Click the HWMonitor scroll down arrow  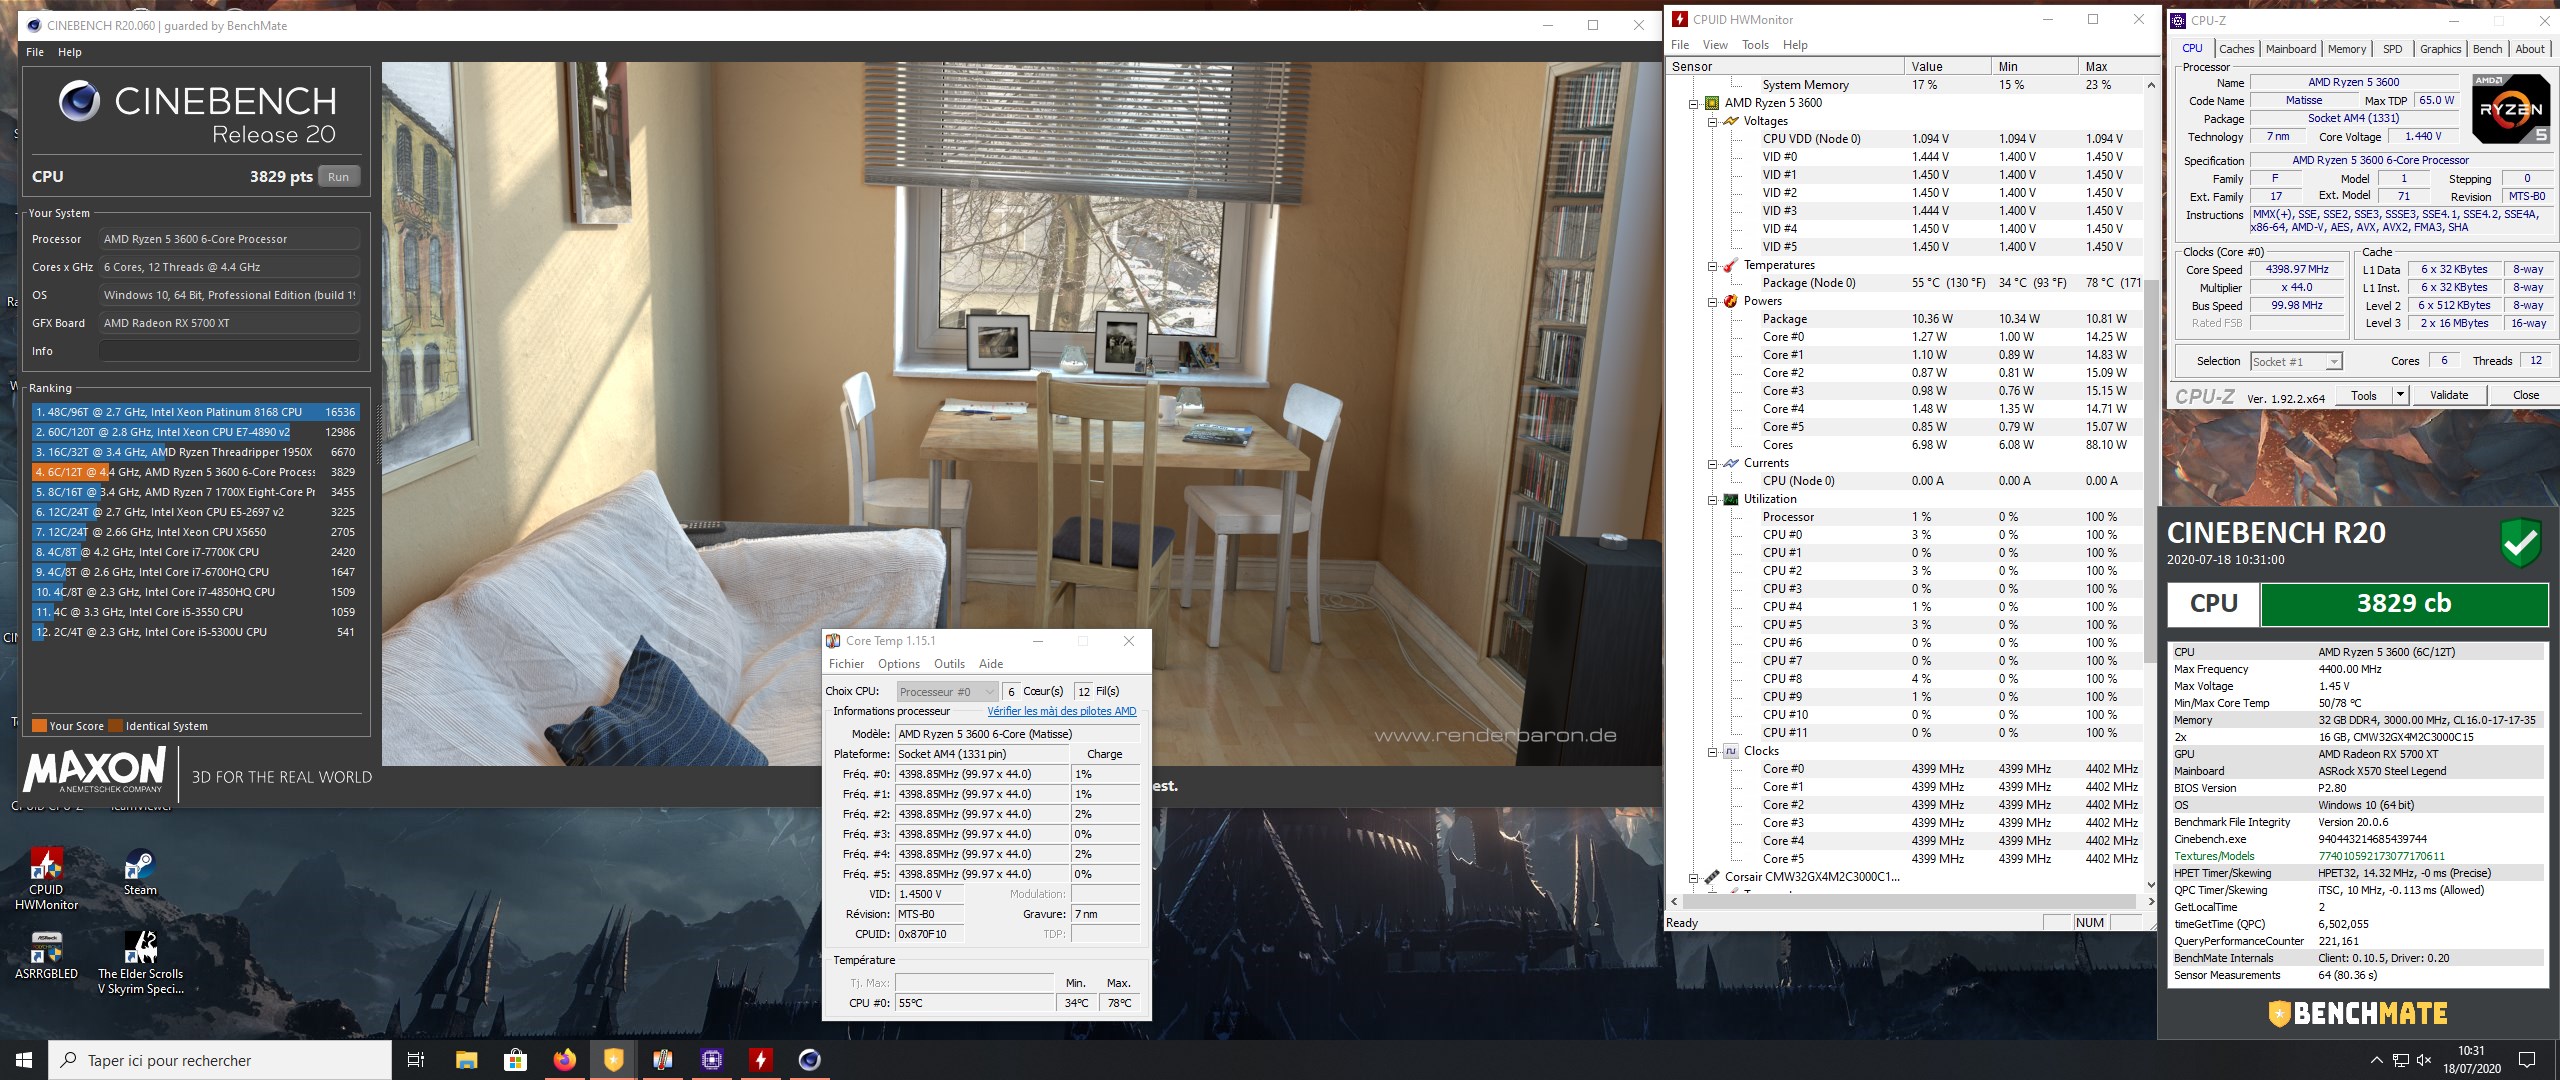[x=2151, y=885]
